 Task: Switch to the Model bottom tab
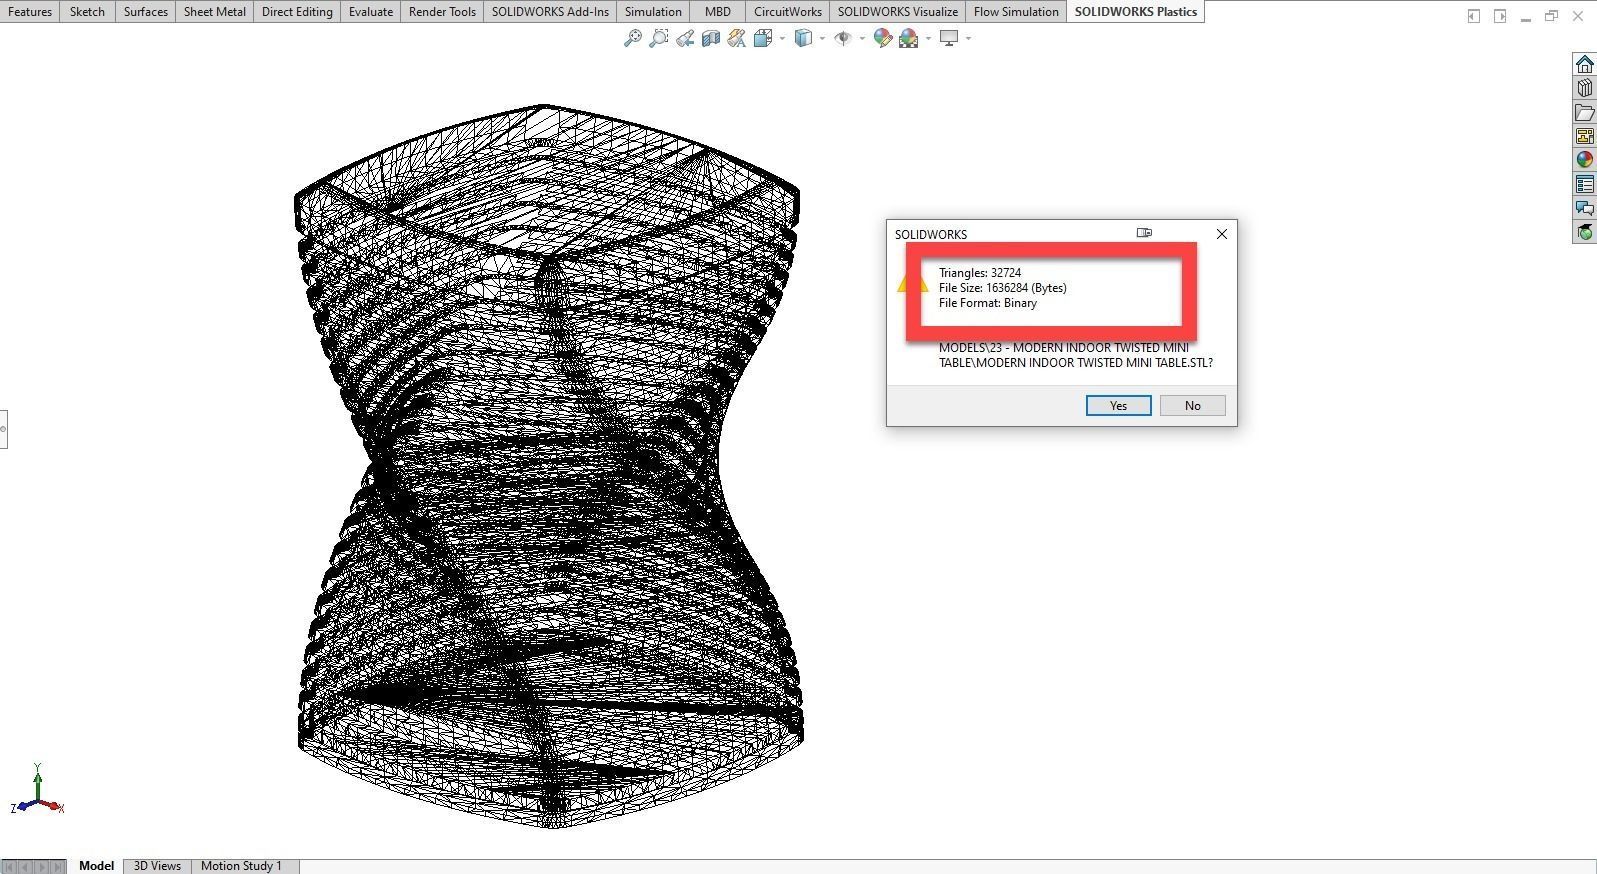coord(96,866)
